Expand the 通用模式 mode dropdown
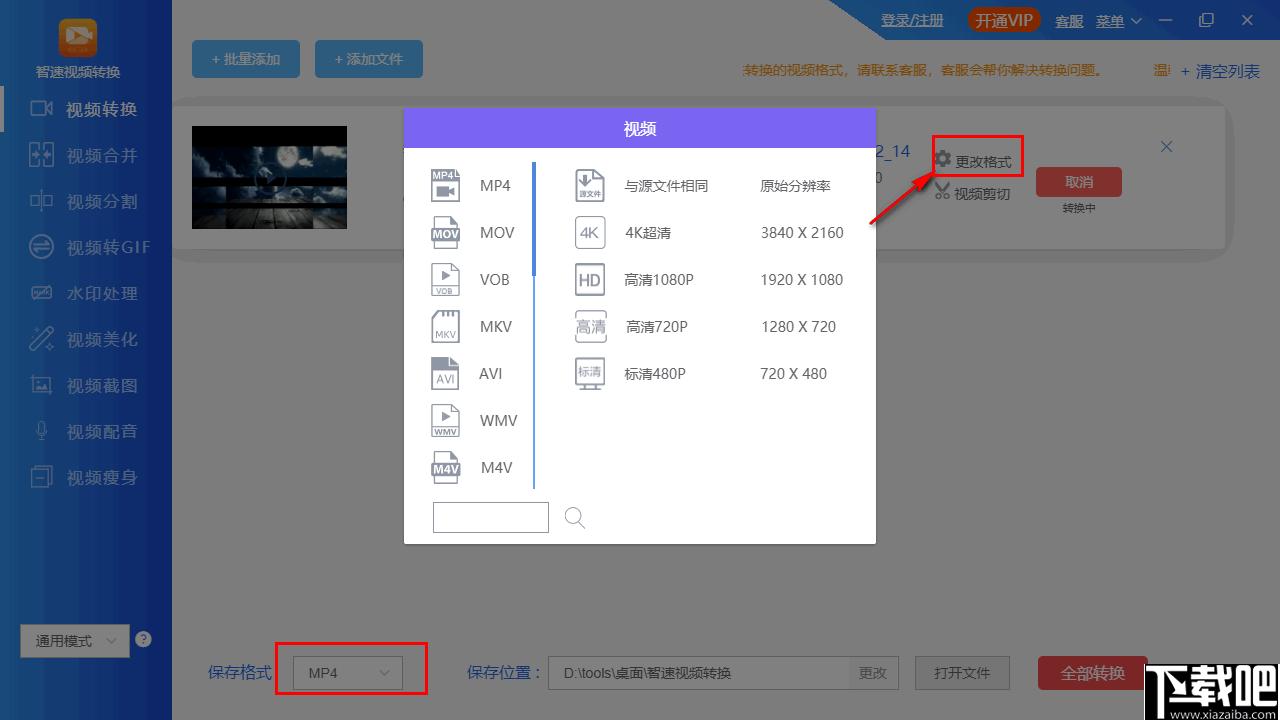 [x=75, y=641]
